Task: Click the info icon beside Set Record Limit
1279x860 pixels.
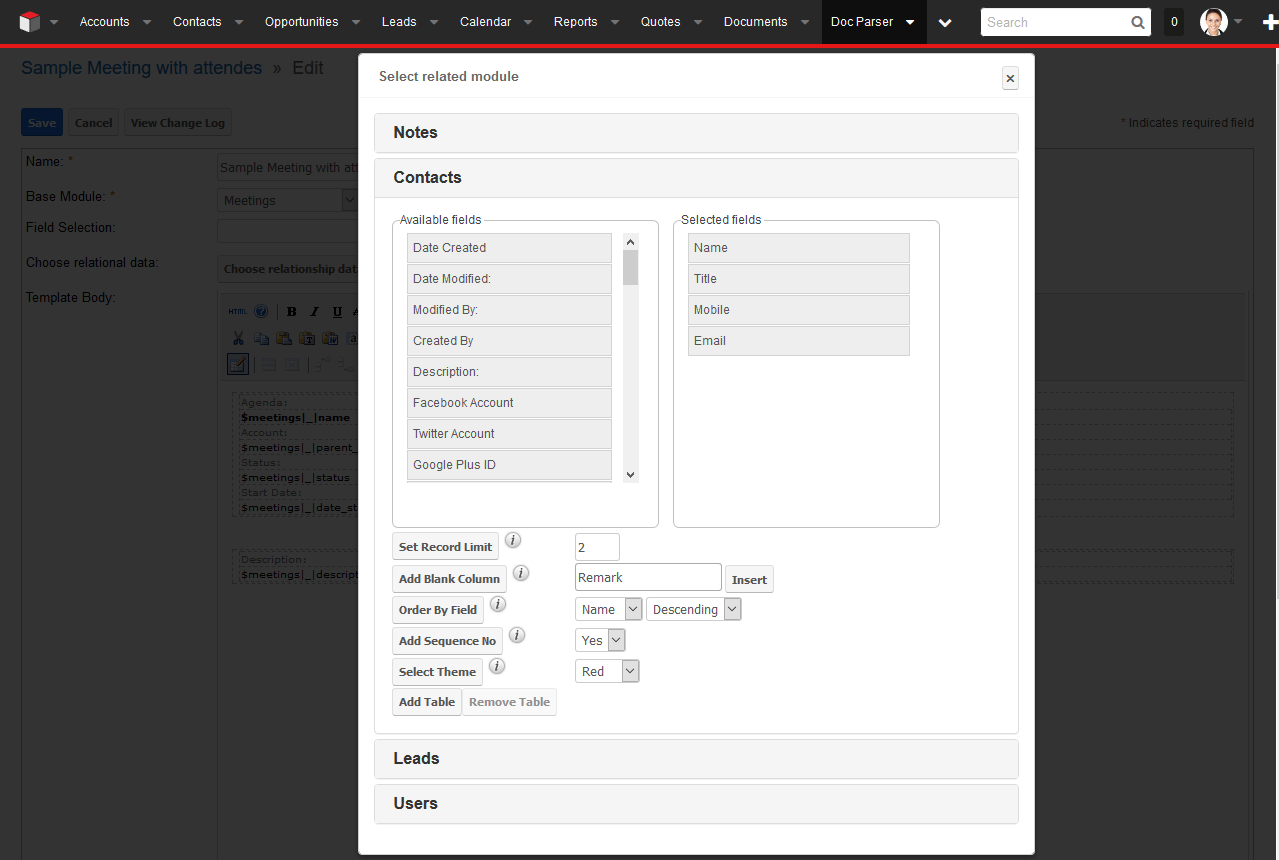Action: [x=513, y=539]
